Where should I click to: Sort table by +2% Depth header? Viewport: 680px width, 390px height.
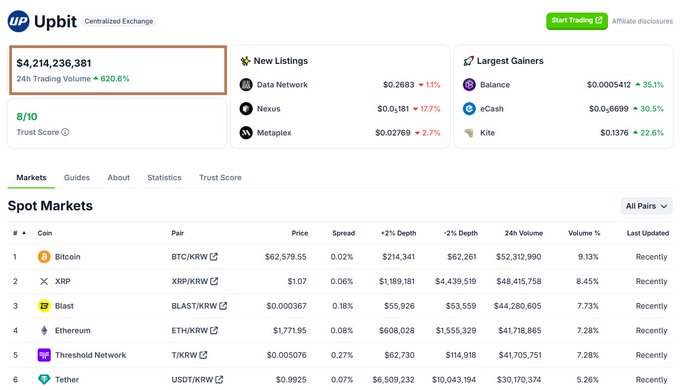point(399,233)
